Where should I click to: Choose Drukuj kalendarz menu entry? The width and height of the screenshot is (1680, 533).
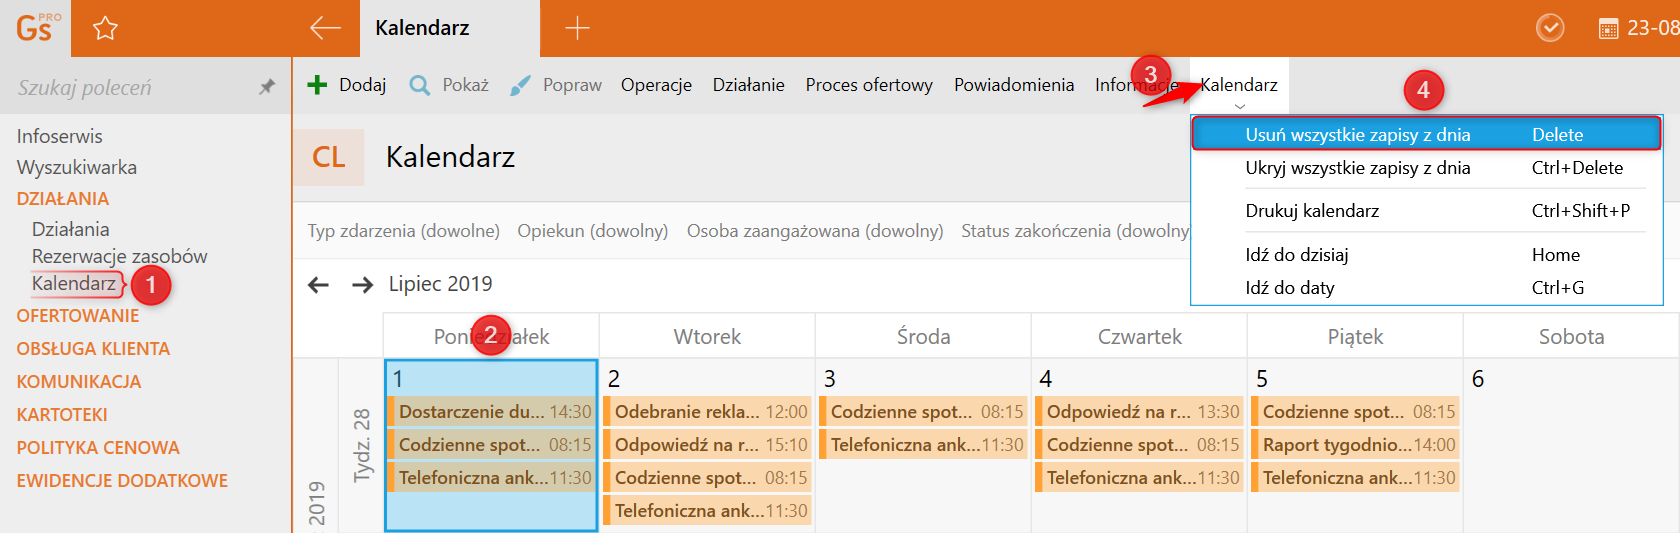1312,211
